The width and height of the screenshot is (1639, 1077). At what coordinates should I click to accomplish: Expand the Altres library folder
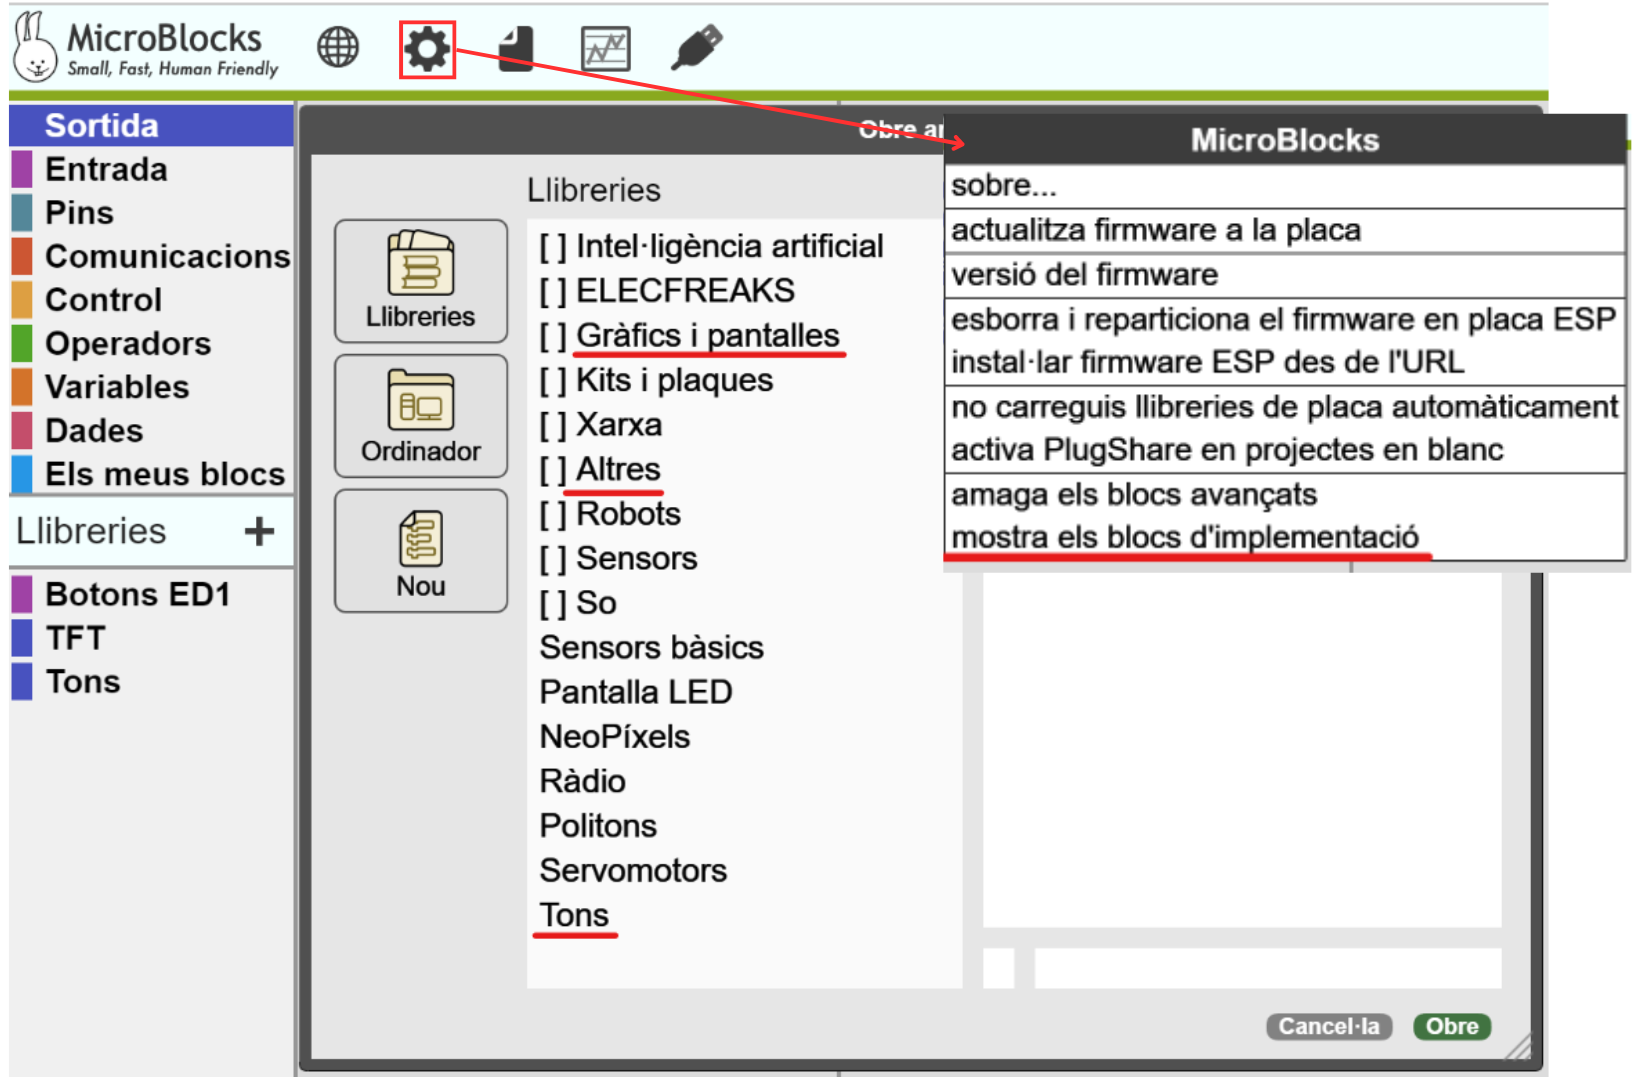point(617,470)
